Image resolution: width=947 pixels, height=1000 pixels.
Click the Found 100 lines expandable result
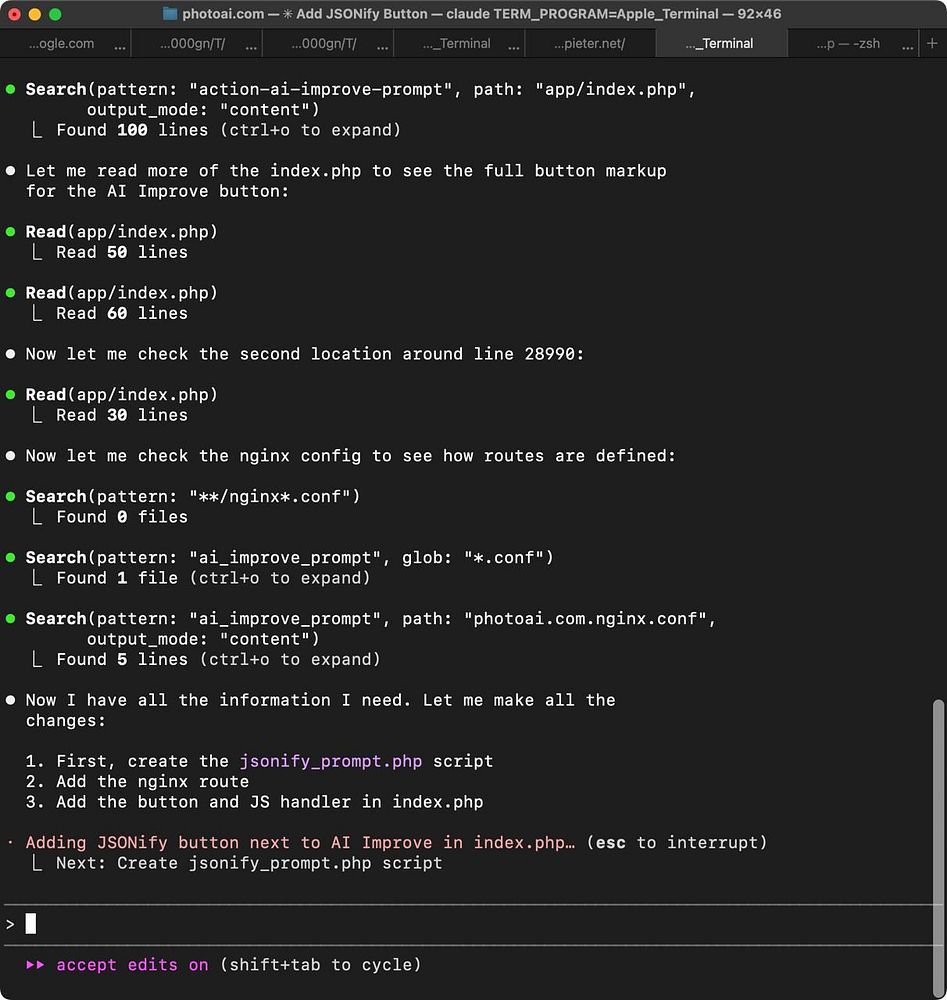(228, 130)
